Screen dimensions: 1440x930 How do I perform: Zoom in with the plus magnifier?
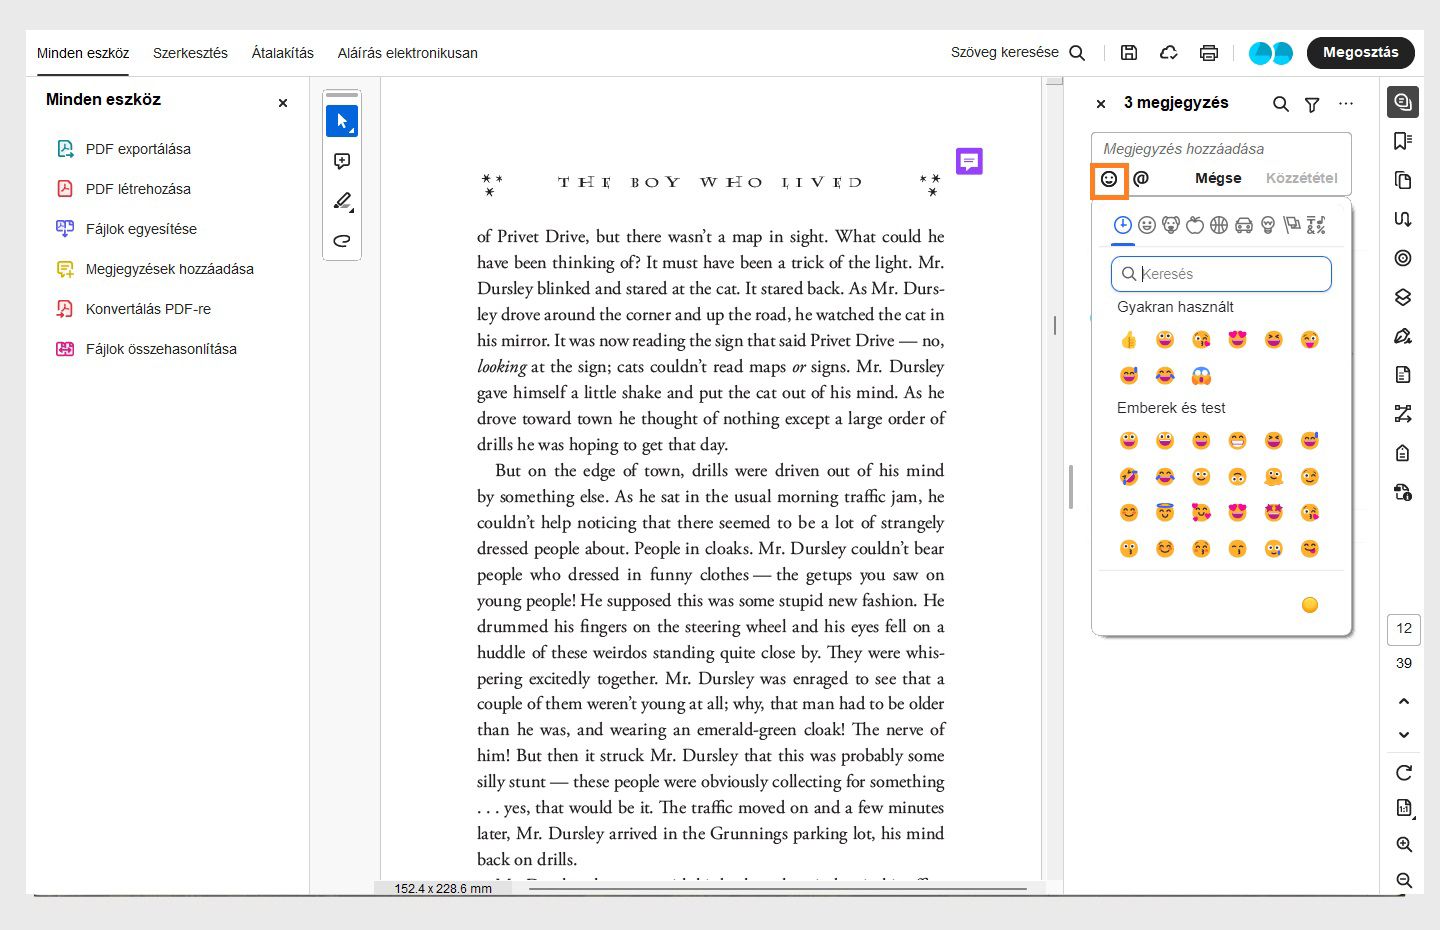1404,845
